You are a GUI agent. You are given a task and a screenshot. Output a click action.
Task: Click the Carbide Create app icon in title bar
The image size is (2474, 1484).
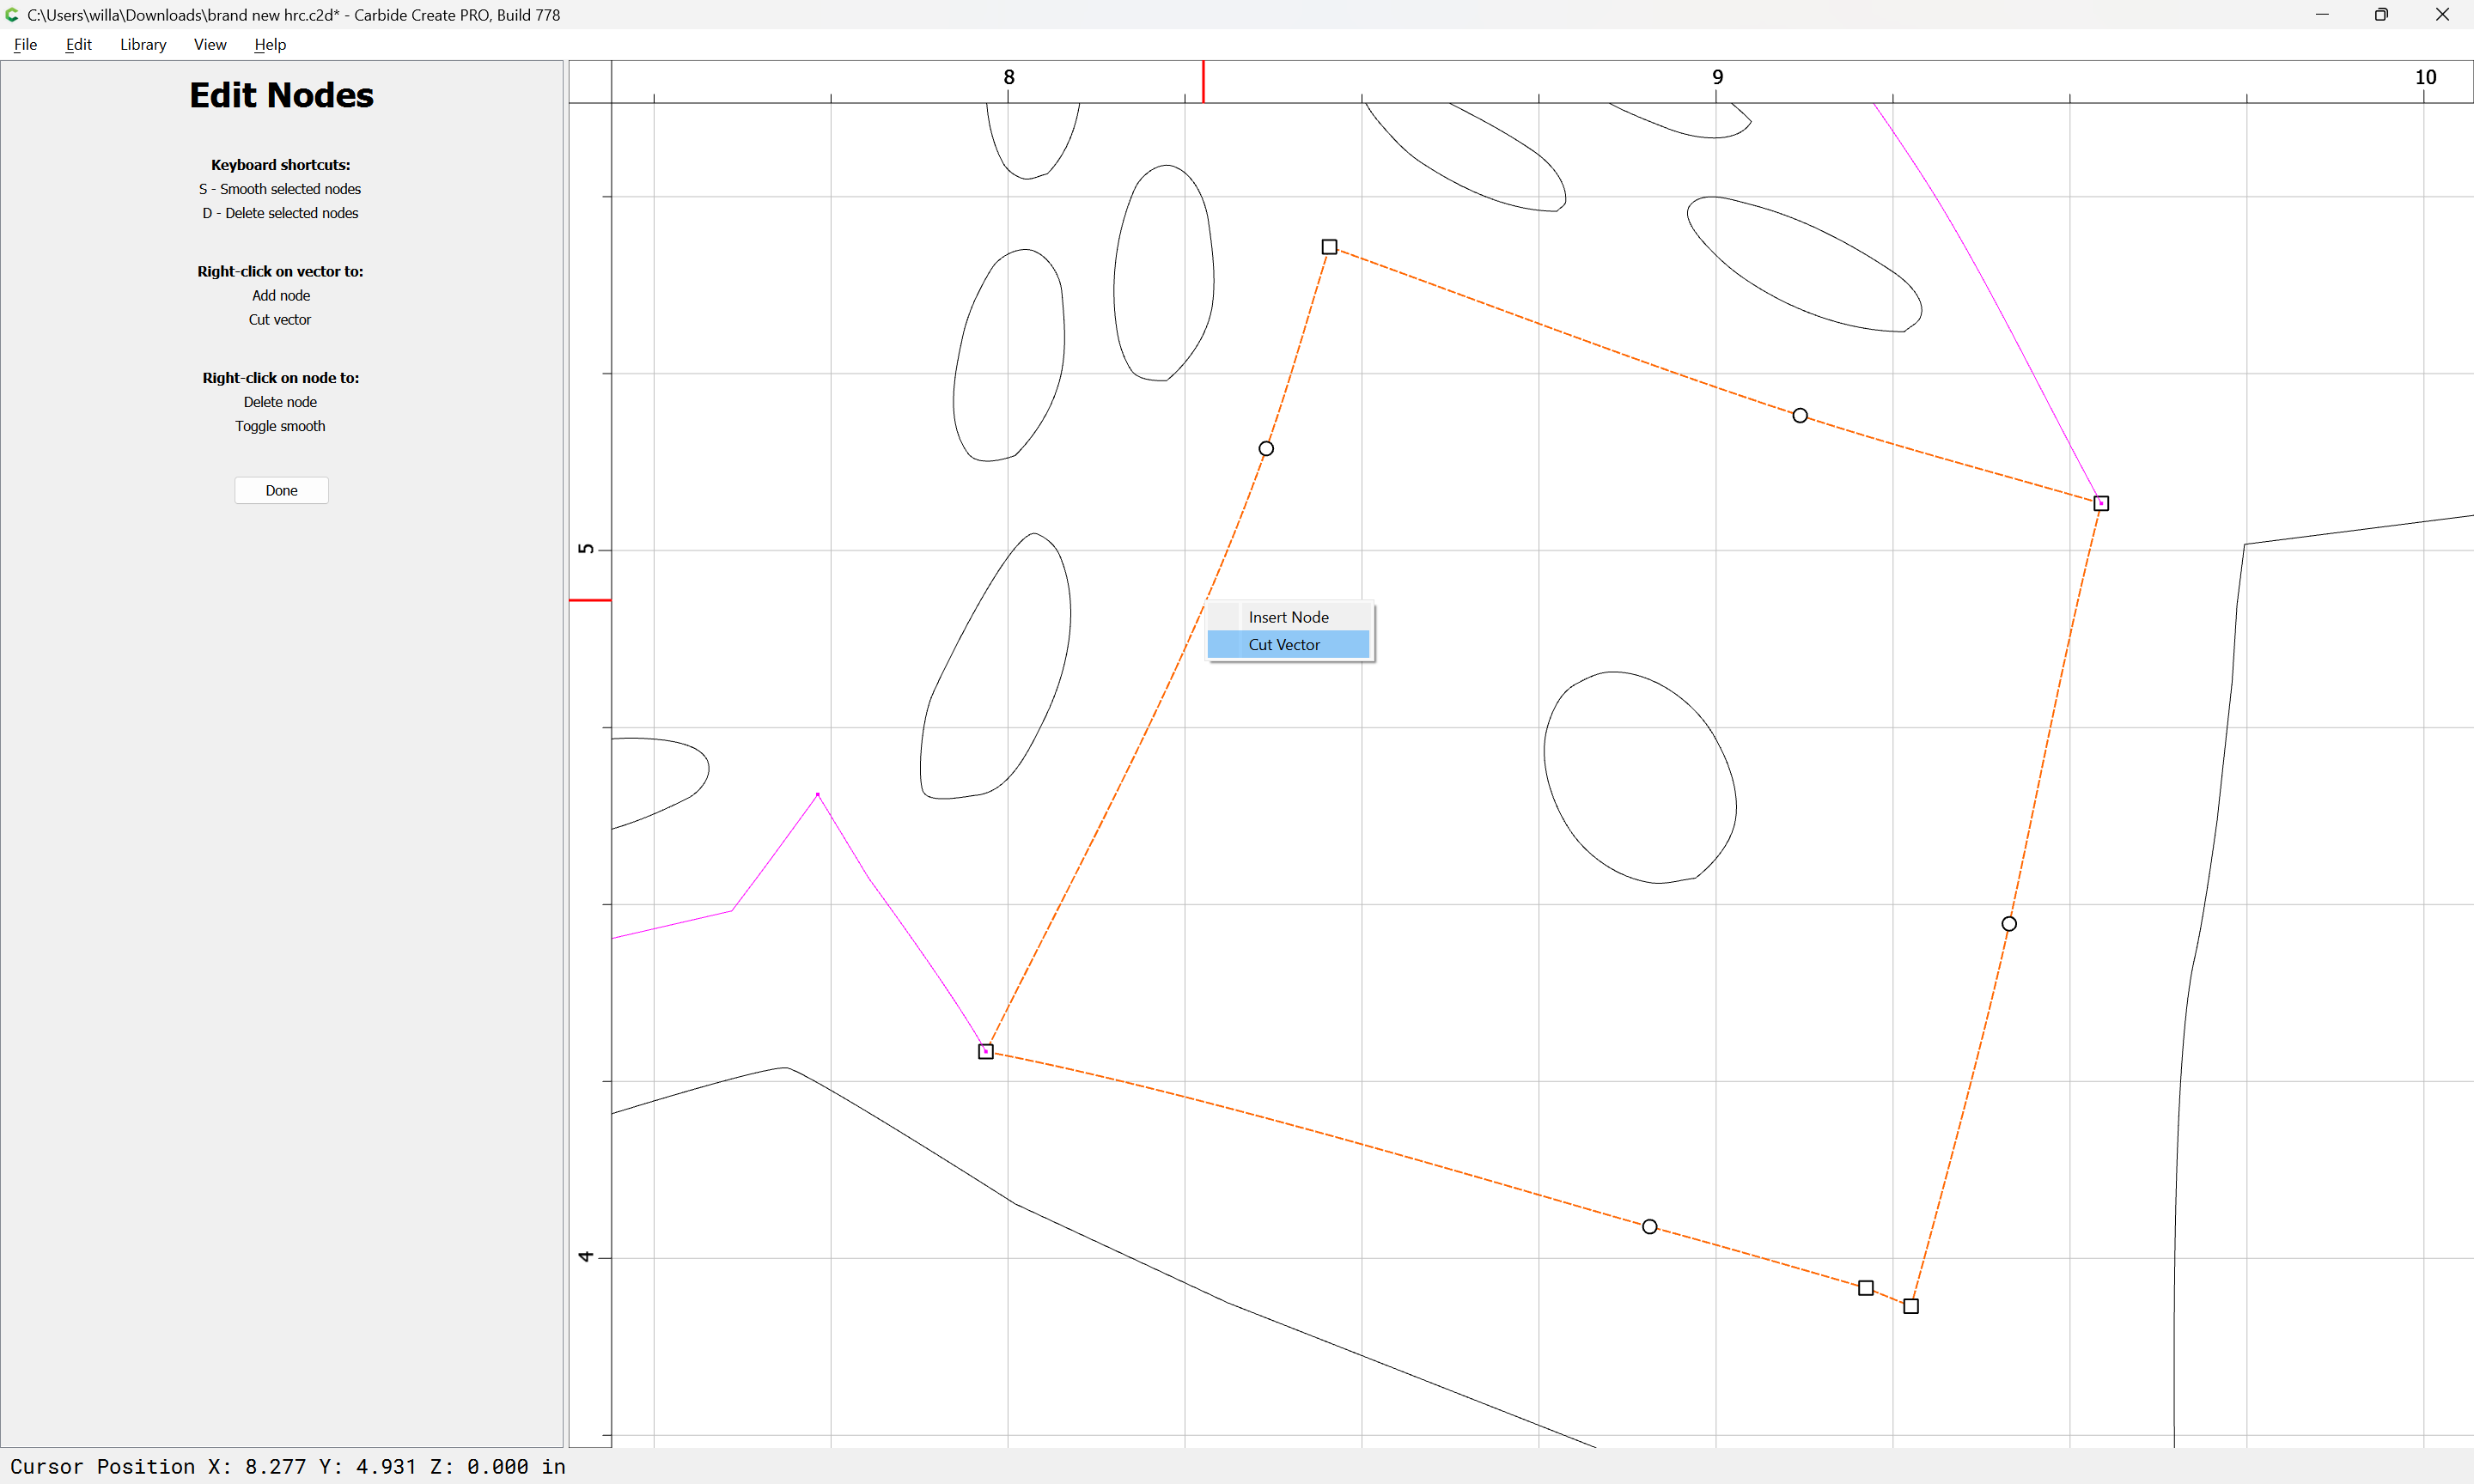point(12,14)
